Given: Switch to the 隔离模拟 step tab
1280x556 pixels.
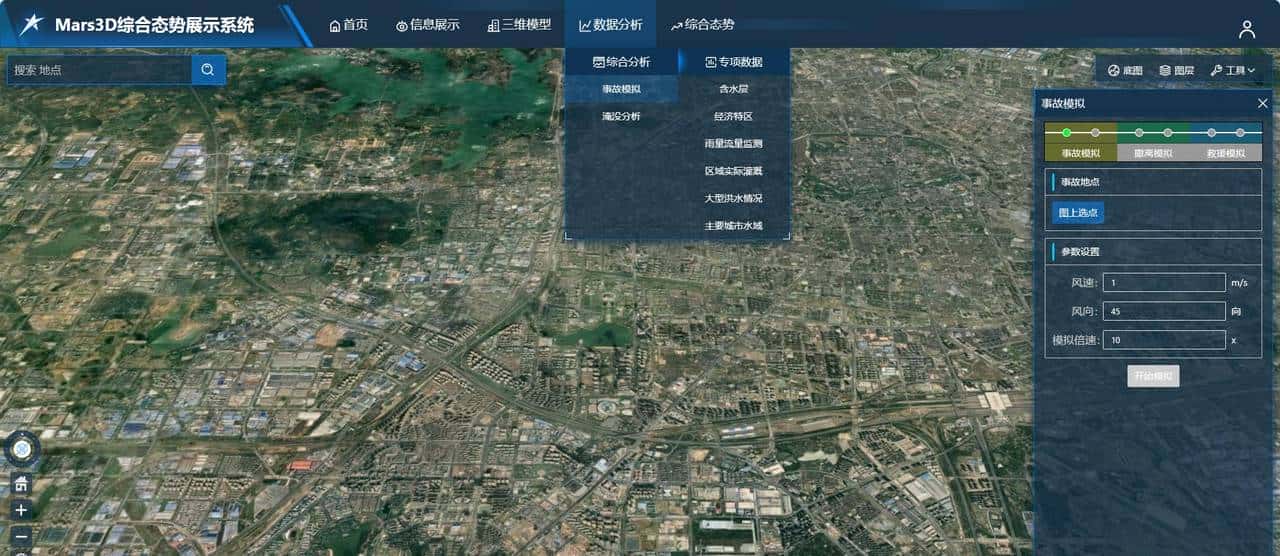Looking at the screenshot, I should click(1153, 153).
